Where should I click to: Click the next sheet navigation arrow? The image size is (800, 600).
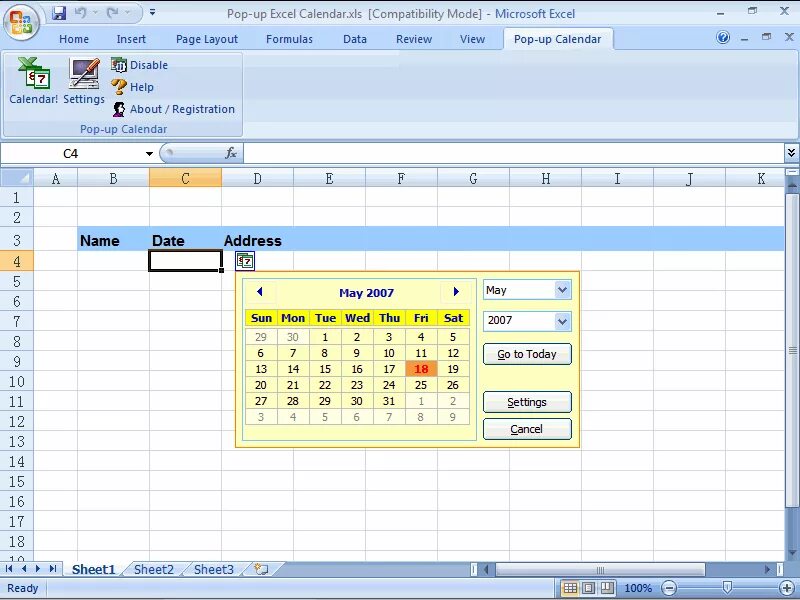(x=38, y=569)
